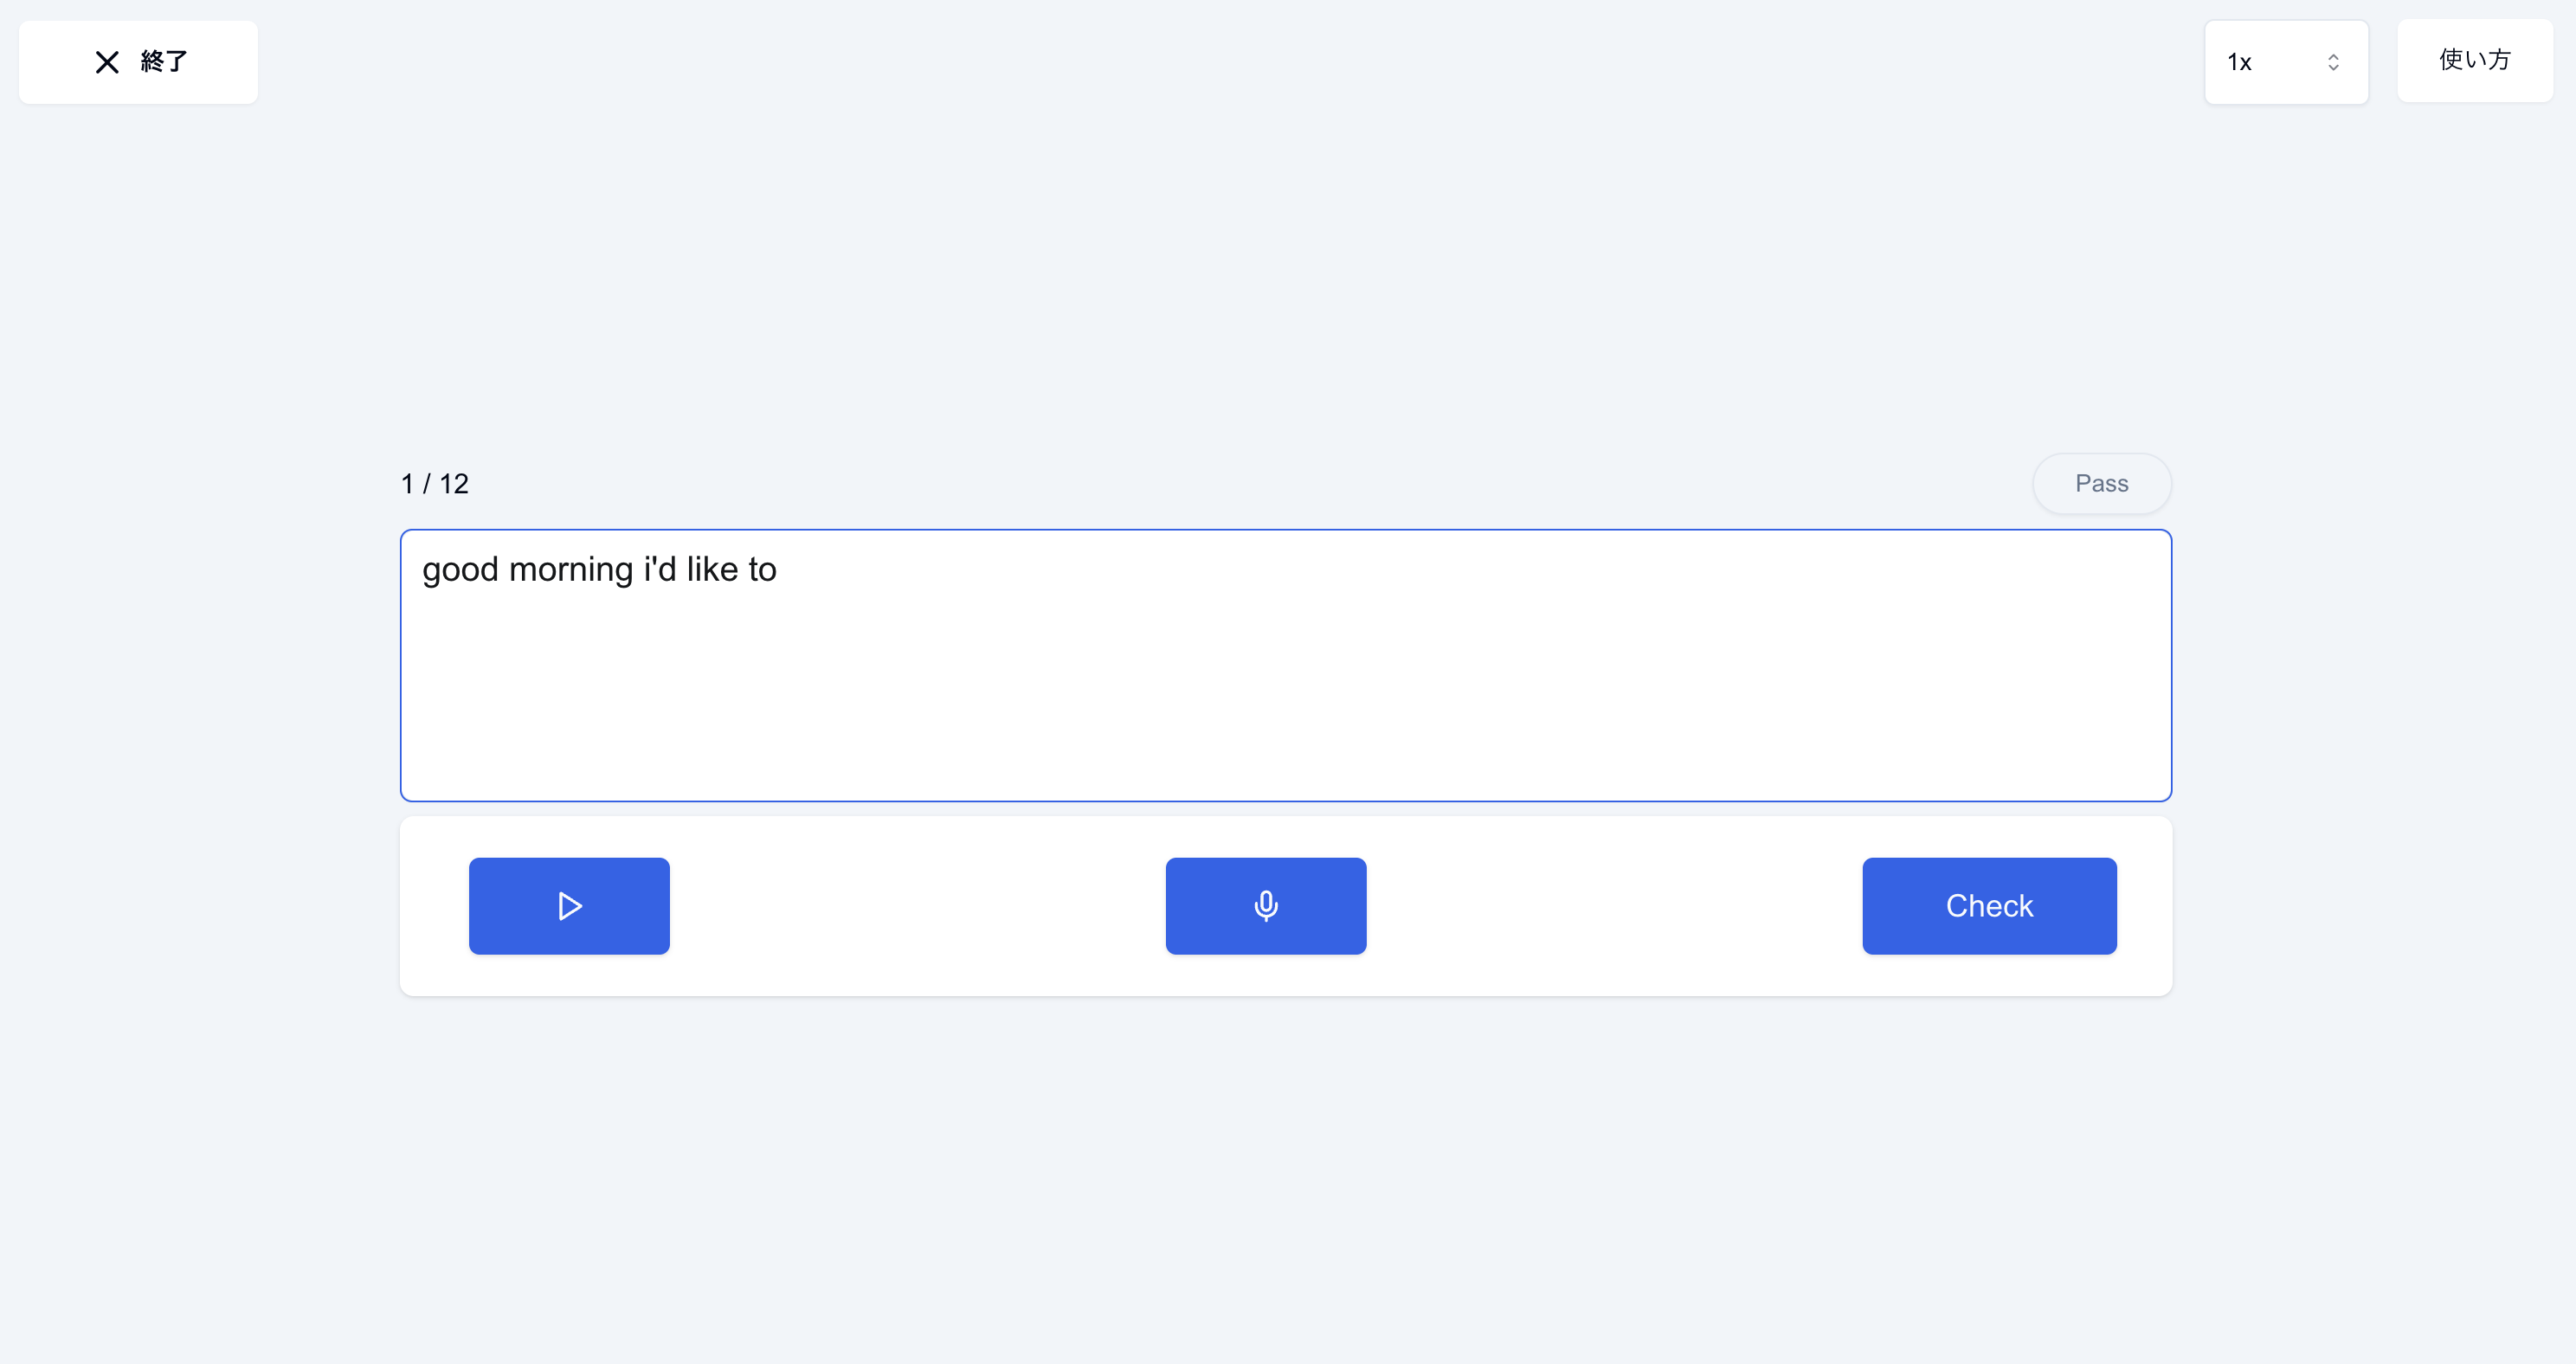Image resolution: width=2576 pixels, height=1364 pixels.
Task: Focus the answer text area
Action: pyautogui.click(x=1286, y=666)
